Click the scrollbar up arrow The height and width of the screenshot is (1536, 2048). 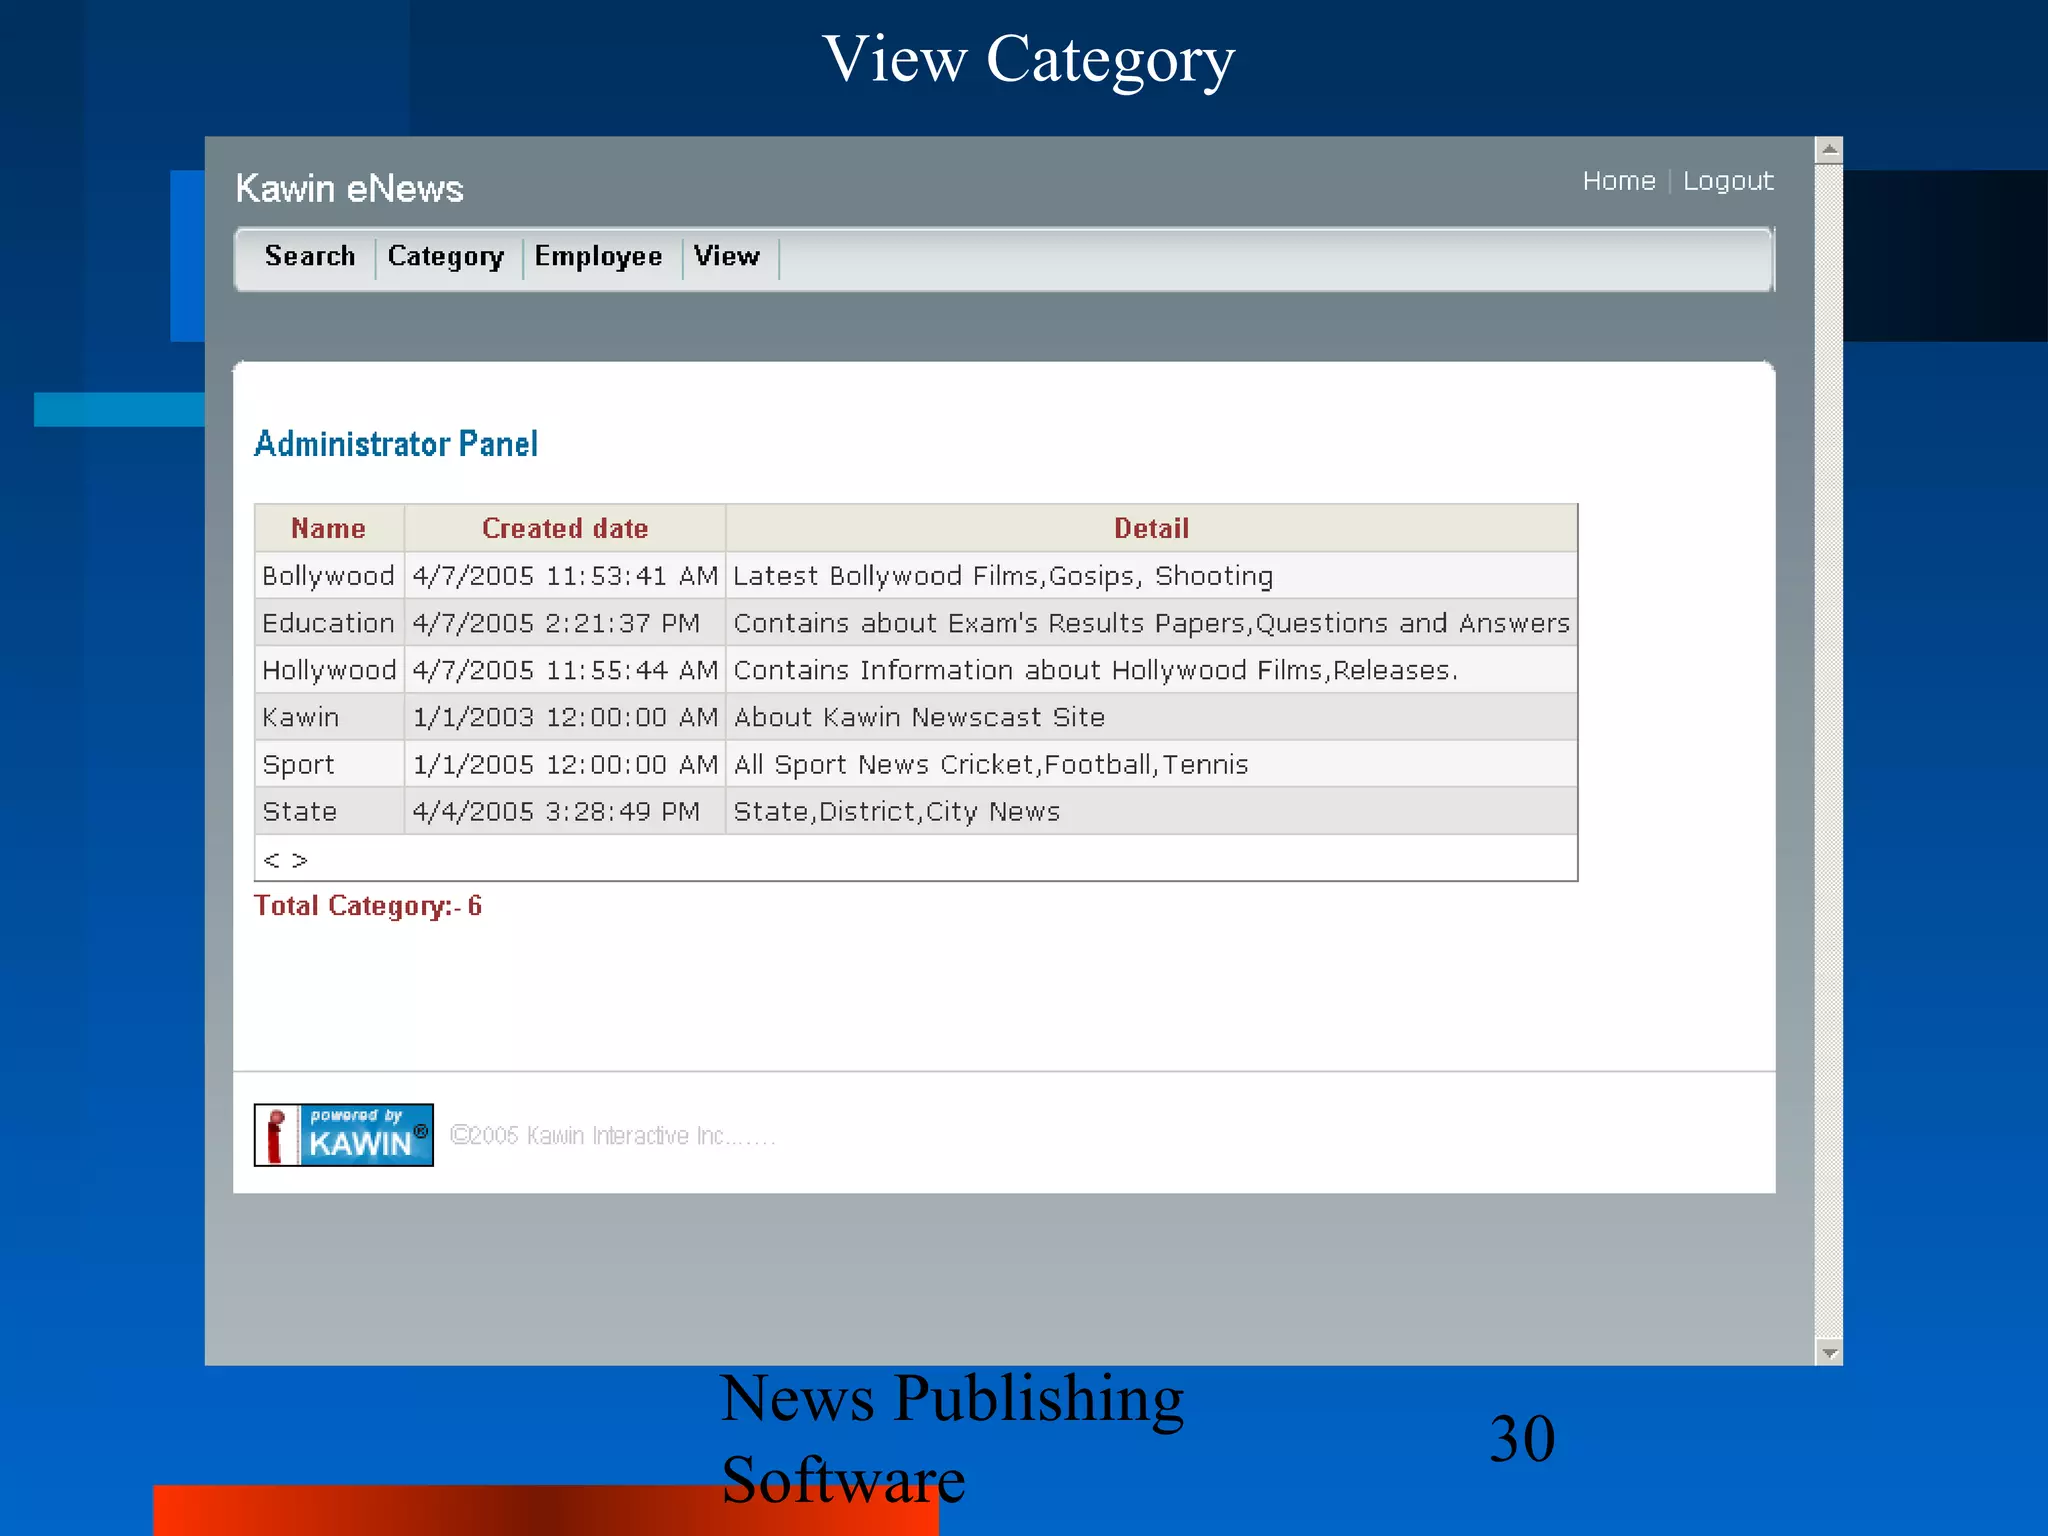tap(1829, 151)
